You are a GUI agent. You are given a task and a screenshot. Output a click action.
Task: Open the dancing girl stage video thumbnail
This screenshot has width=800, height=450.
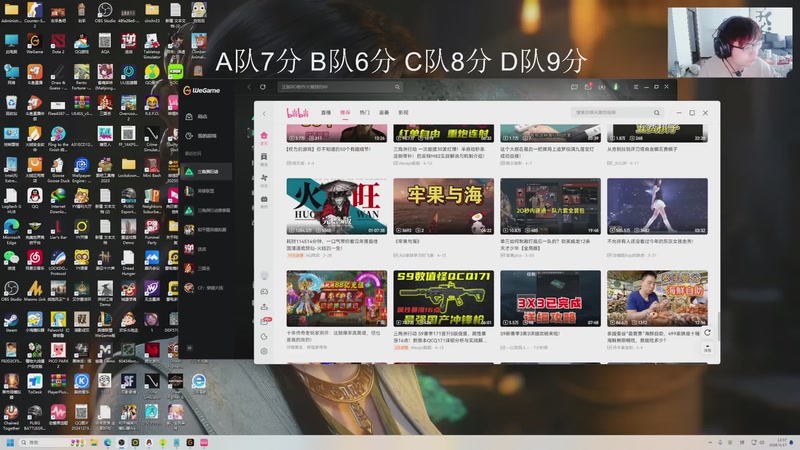[x=657, y=207]
